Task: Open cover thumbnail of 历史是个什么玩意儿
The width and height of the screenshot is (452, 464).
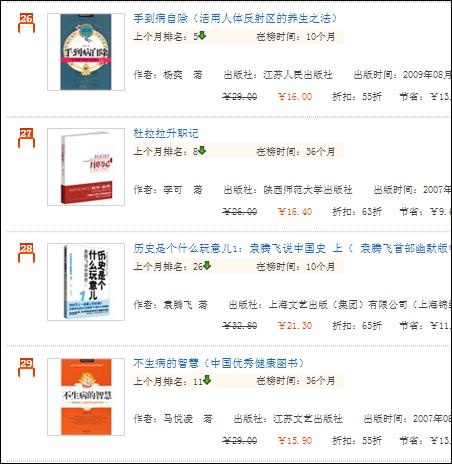Action: coord(86,282)
